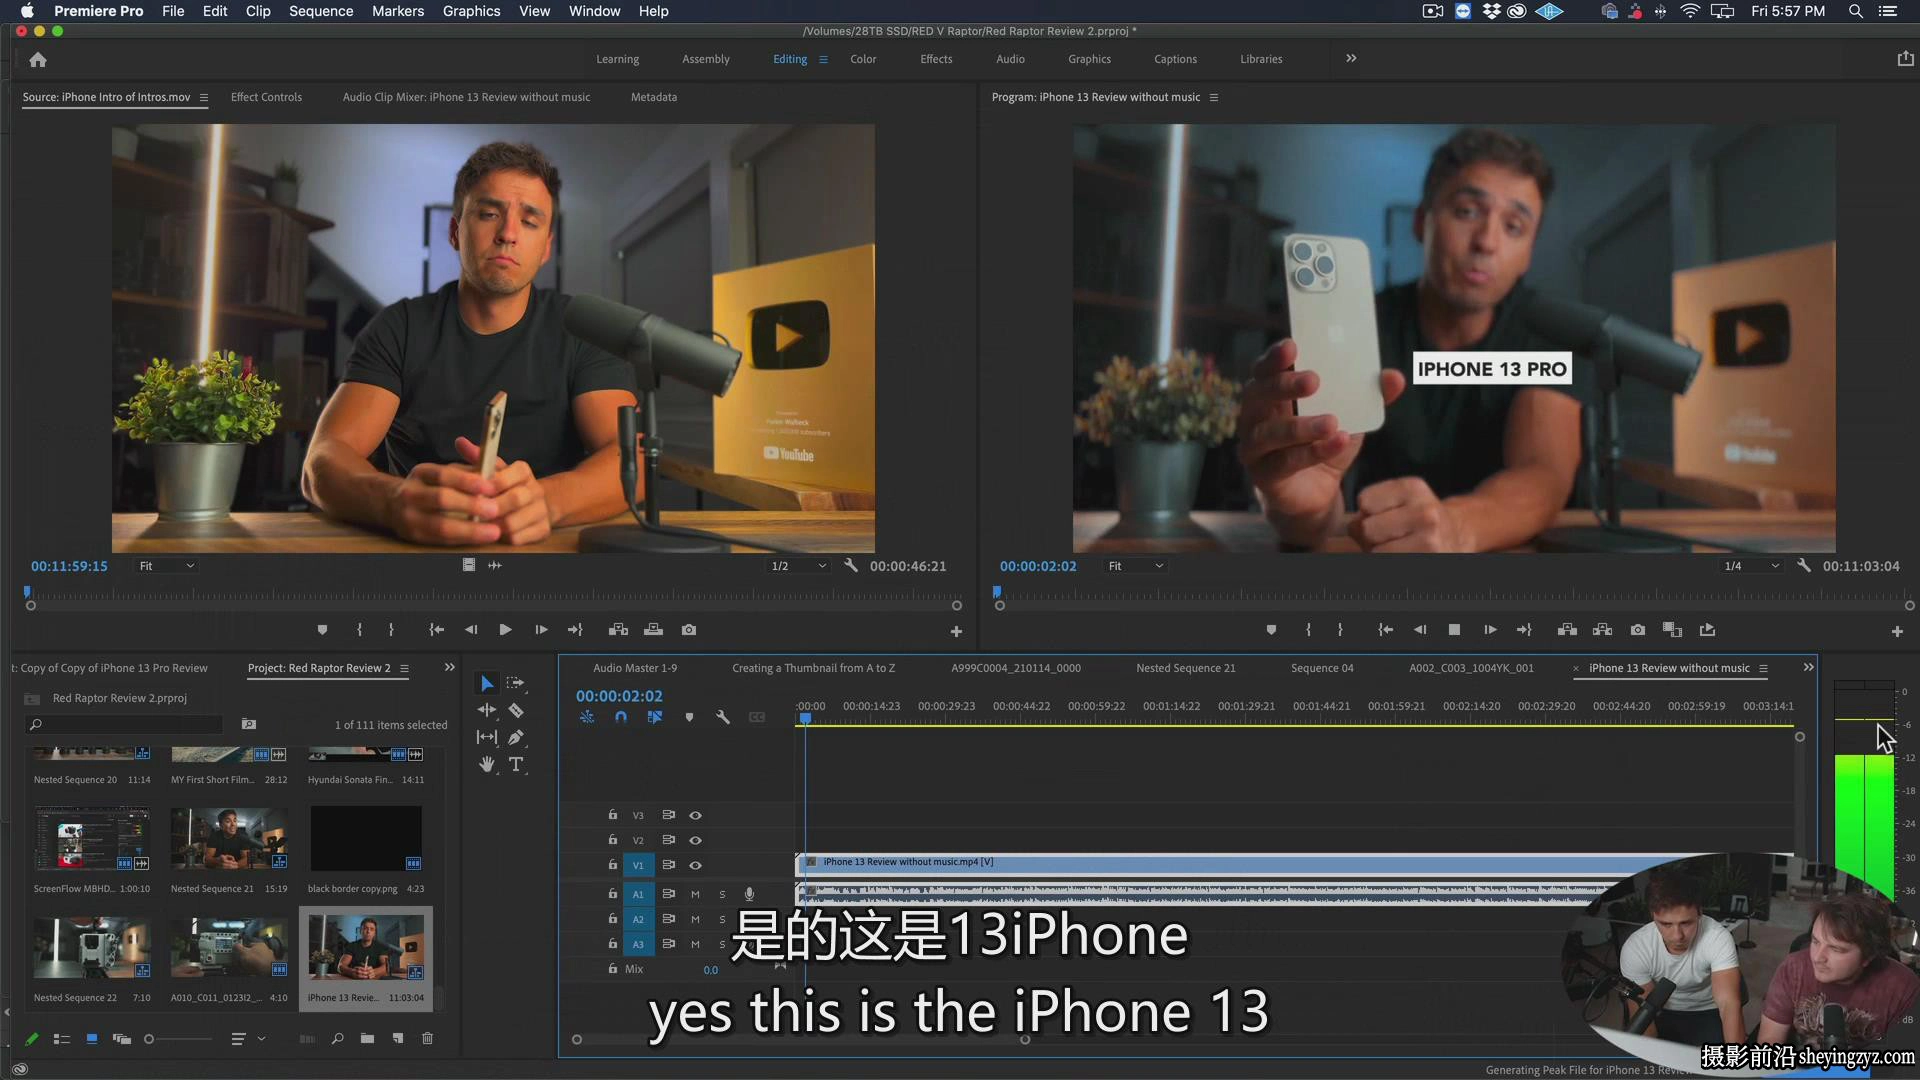Open Metadata panel tab

click(654, 98)
